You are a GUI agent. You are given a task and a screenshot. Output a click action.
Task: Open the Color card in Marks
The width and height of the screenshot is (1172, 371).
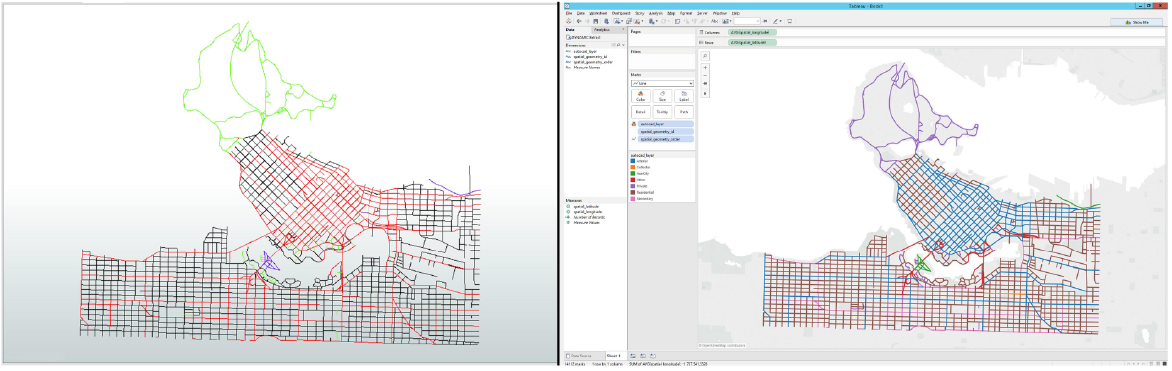pyautogui.click(x=641, y=96)
